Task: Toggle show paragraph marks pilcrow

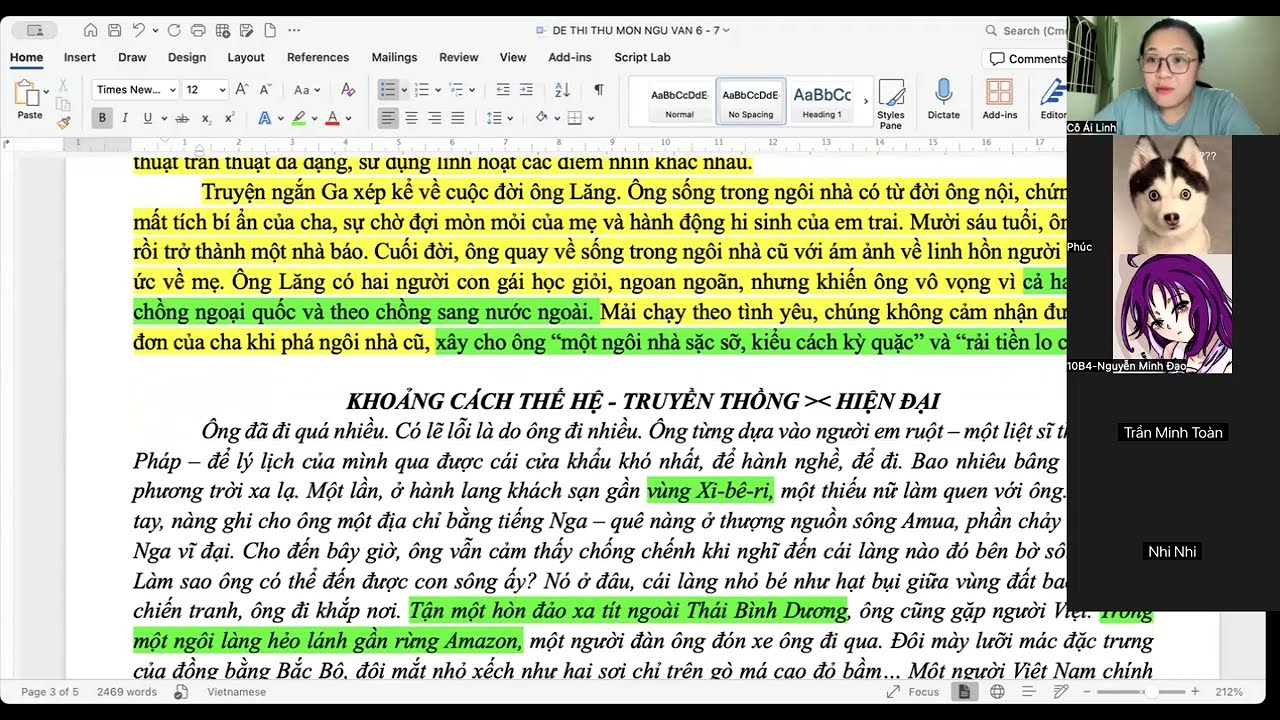Action: click(x=598, y=89)
